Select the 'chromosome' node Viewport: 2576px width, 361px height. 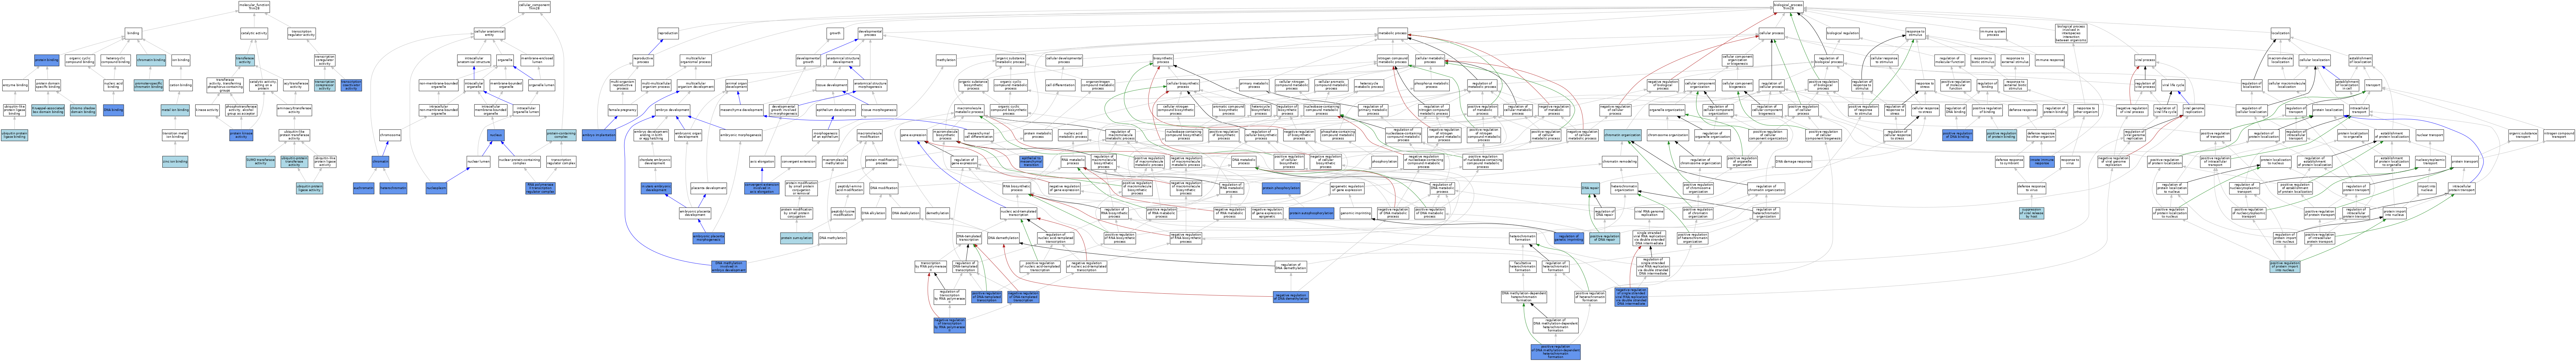(x=390, y=135)
